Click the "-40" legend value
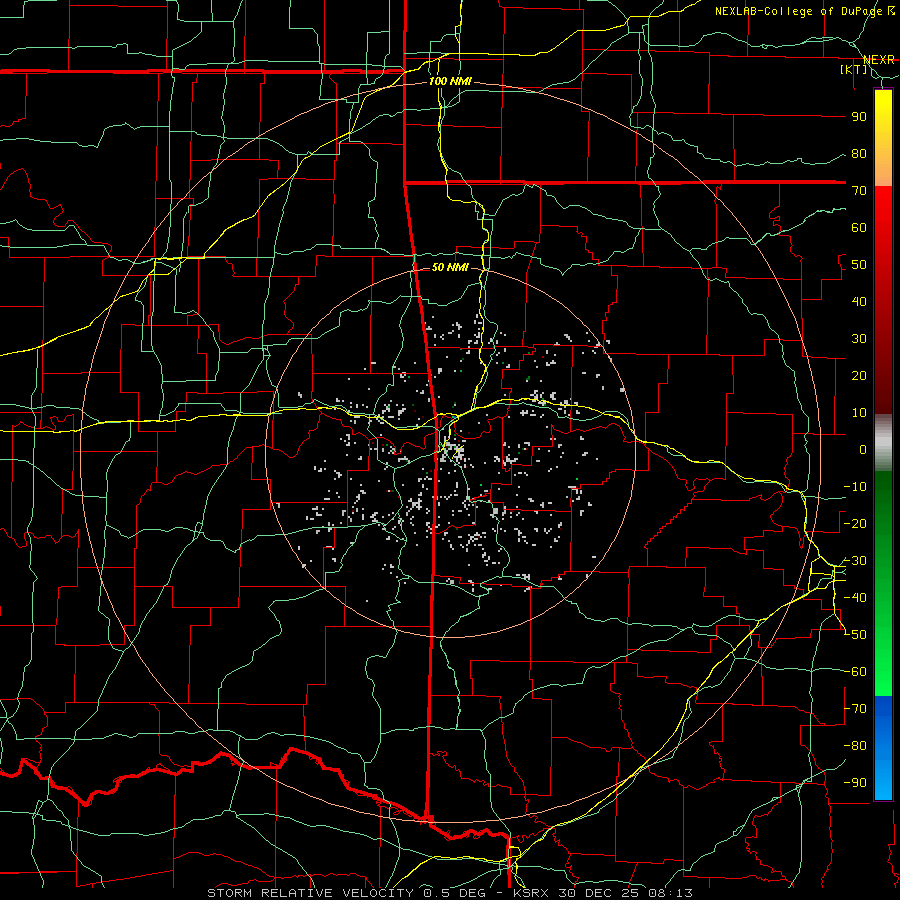Viewport: 900px width, 900px height. [x=855, y=598]
